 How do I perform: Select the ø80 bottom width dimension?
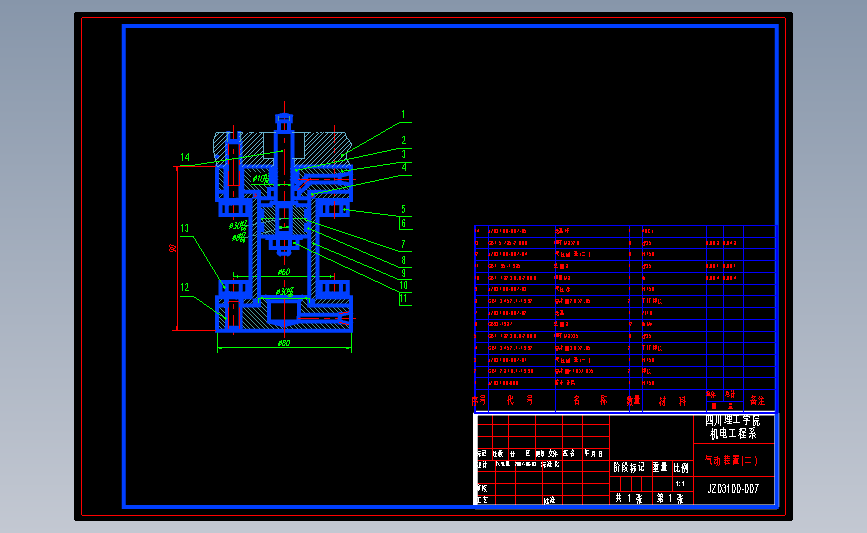click(x=284, y=343)
